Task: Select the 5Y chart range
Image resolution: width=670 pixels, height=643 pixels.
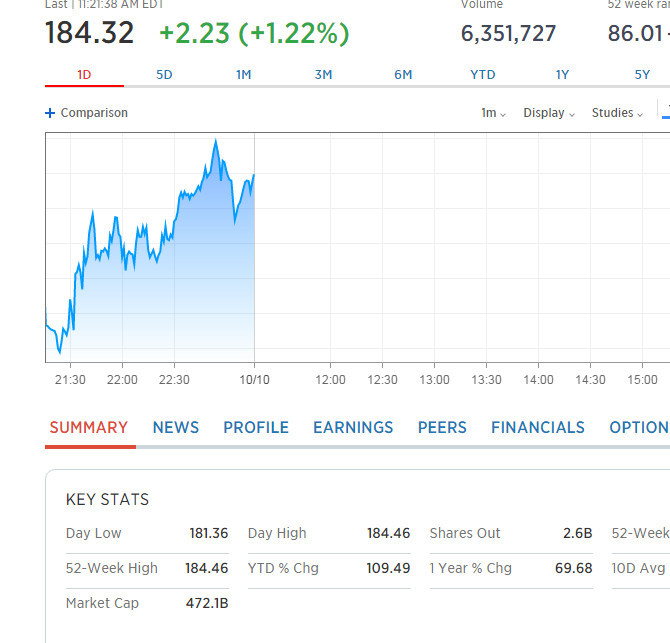Action: [x=642, y=75]
